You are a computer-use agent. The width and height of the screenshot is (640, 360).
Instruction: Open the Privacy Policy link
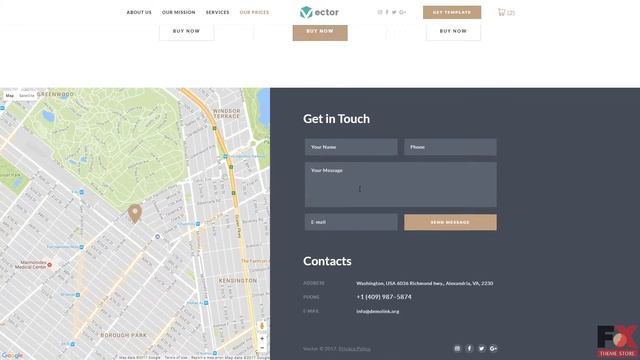355,349
